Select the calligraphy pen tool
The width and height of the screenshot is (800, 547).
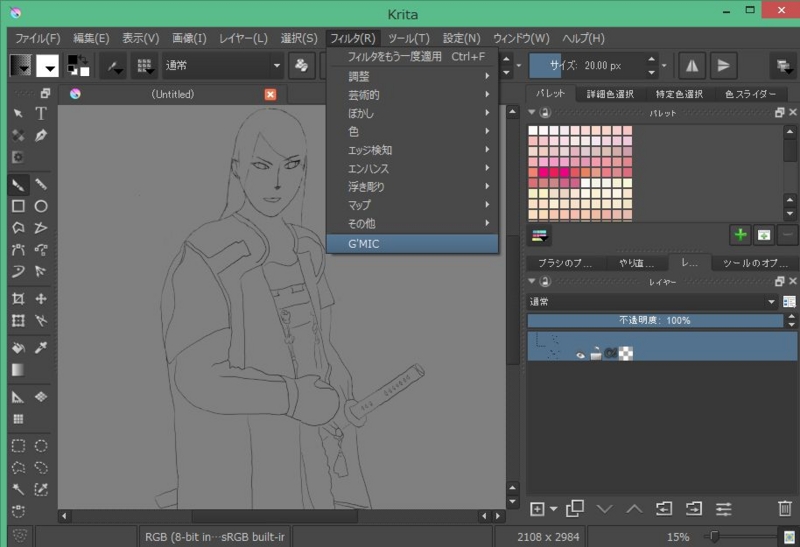(41, 135)
